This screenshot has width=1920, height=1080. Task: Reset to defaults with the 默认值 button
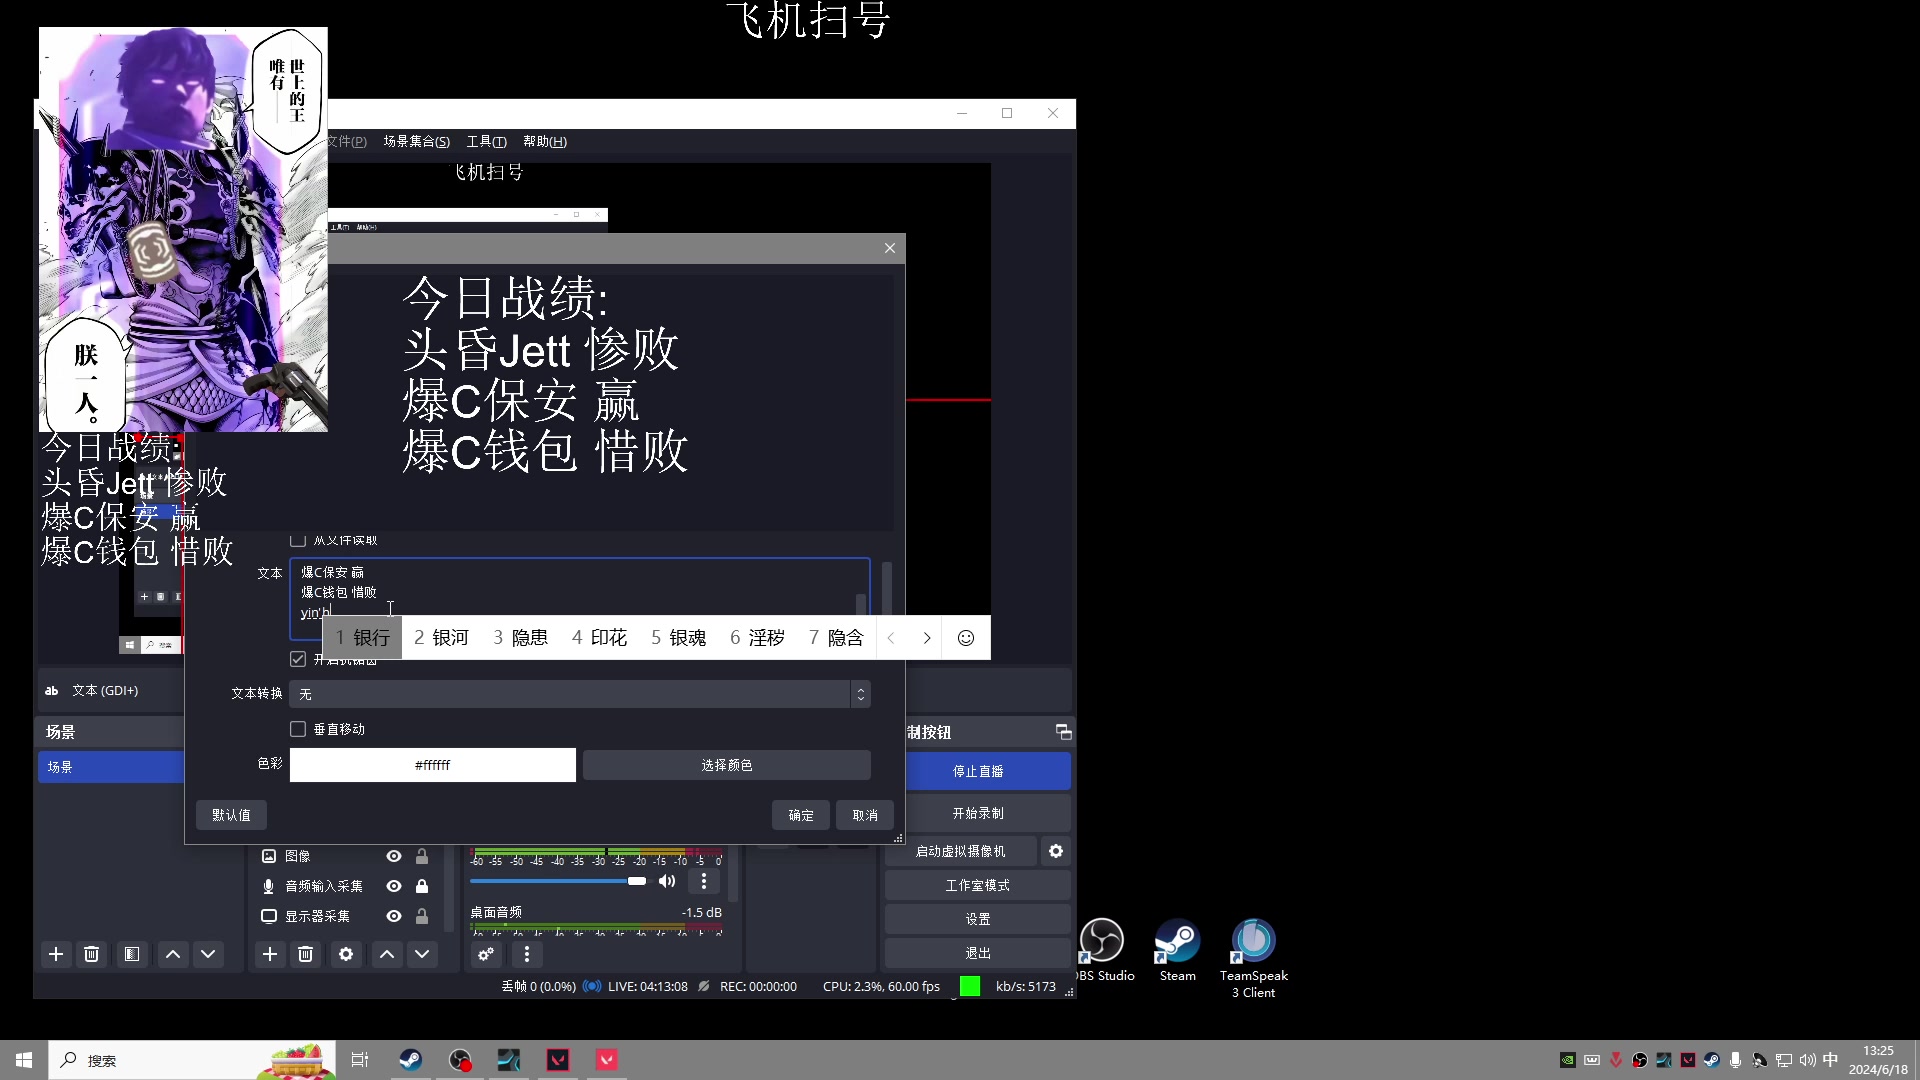[231, 816]
